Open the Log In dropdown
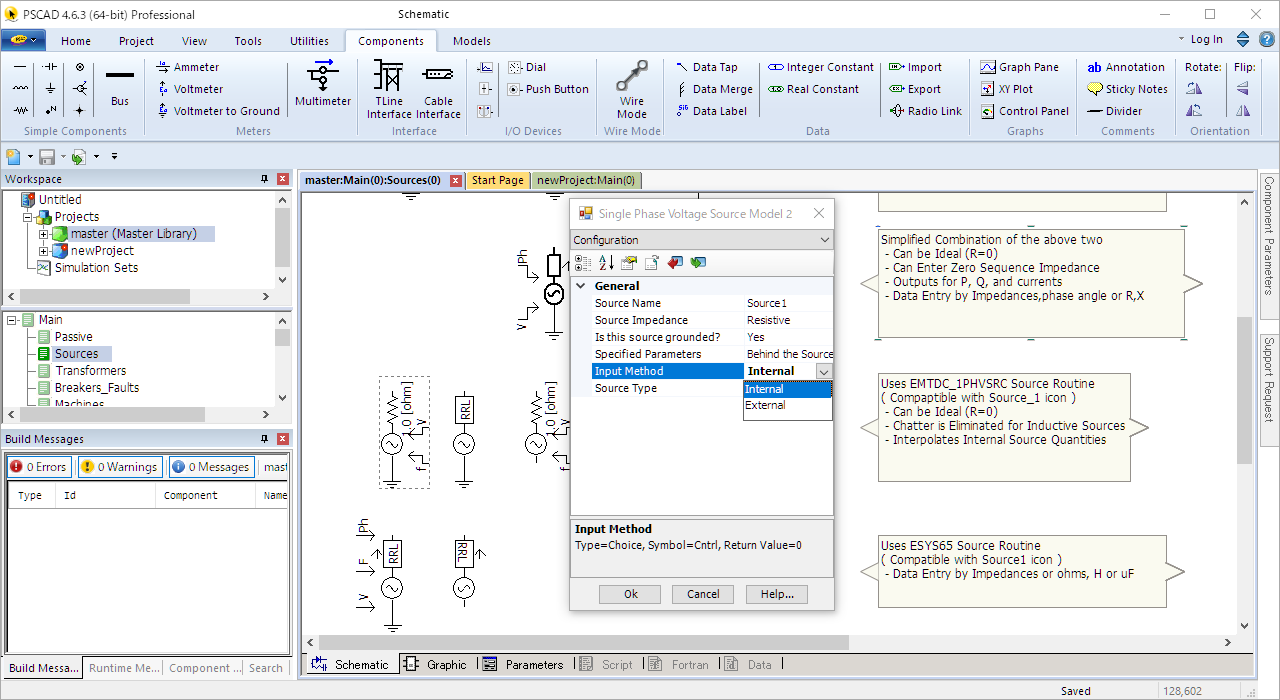Image resolution: width=1280 pixels, height=700 pixels. click(1203, 40)
